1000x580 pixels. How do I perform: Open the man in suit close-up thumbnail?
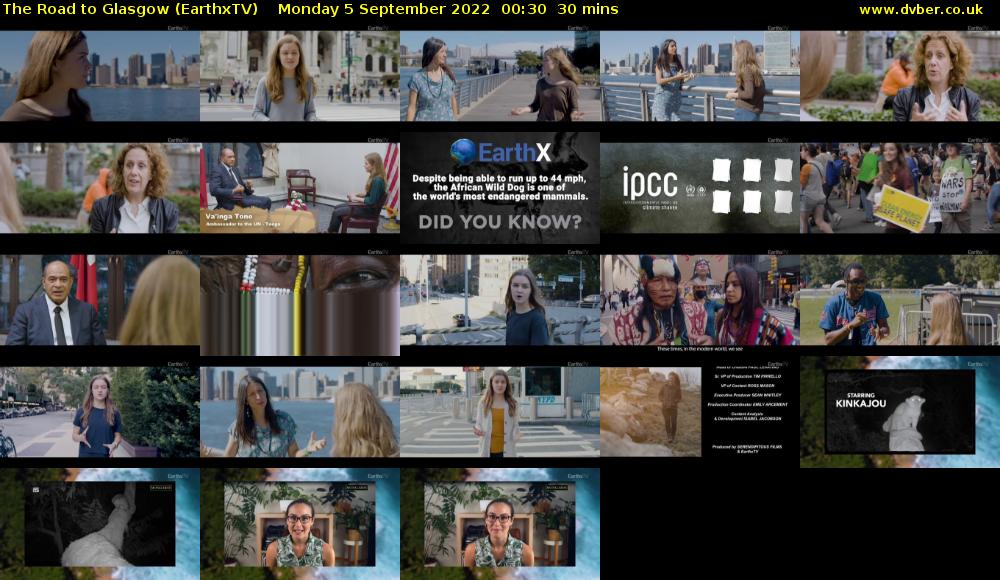point(100,300)
